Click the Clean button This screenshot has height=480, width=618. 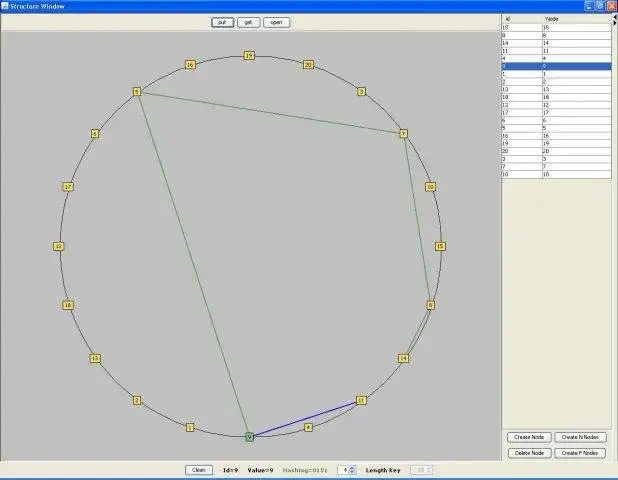click(199, 469)
